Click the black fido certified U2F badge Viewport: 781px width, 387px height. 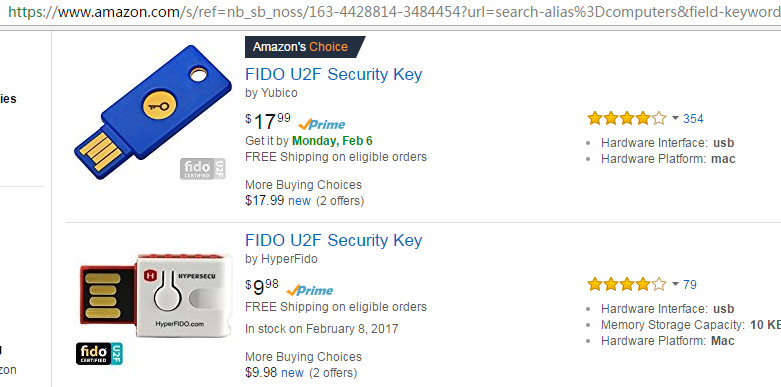tap(99, 354)
